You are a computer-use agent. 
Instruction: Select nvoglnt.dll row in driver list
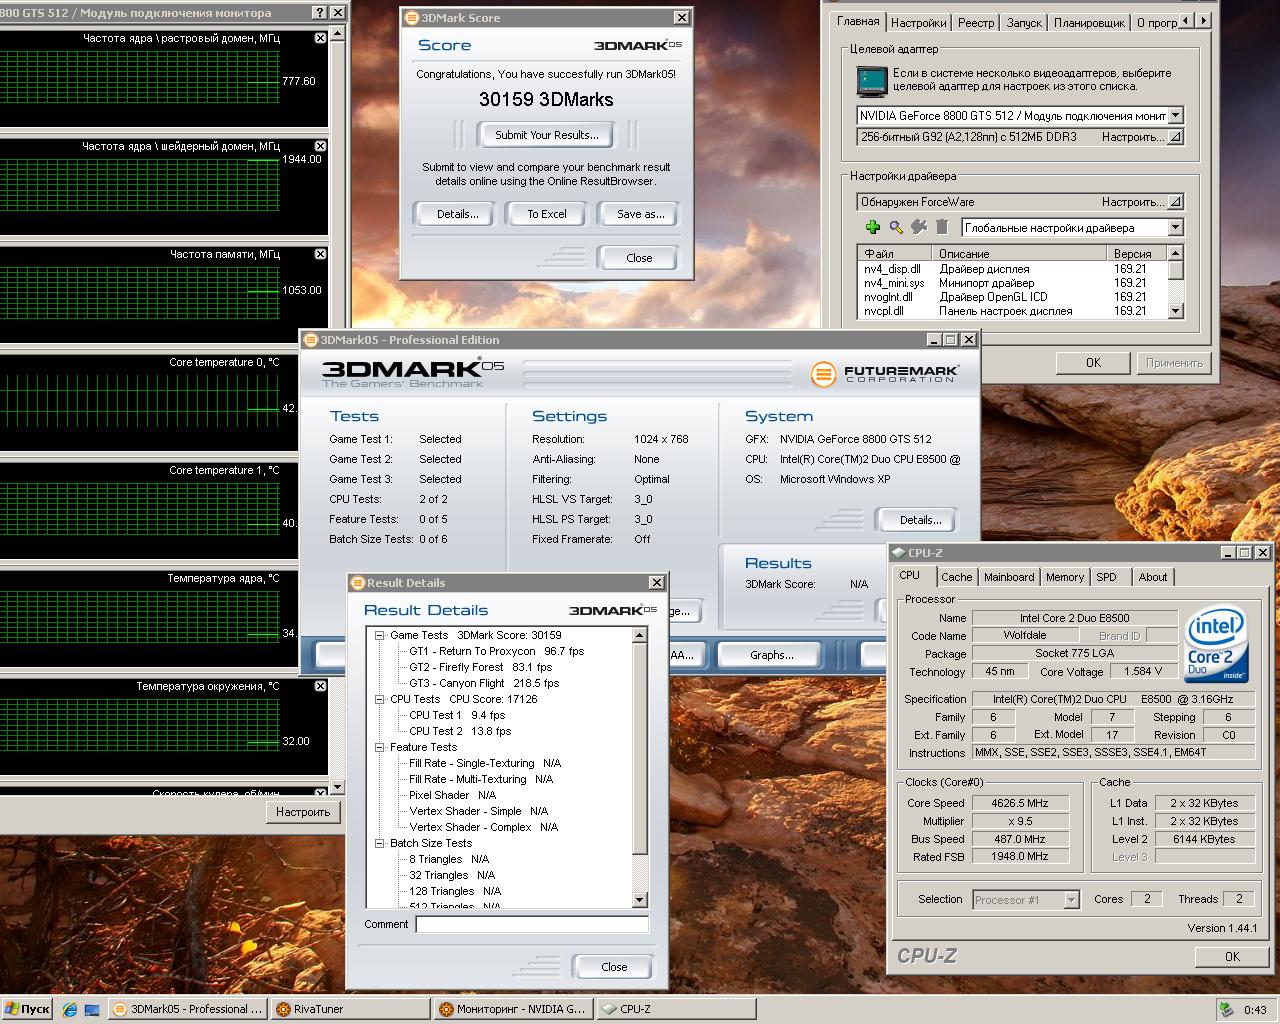[x=1012, y=297]
